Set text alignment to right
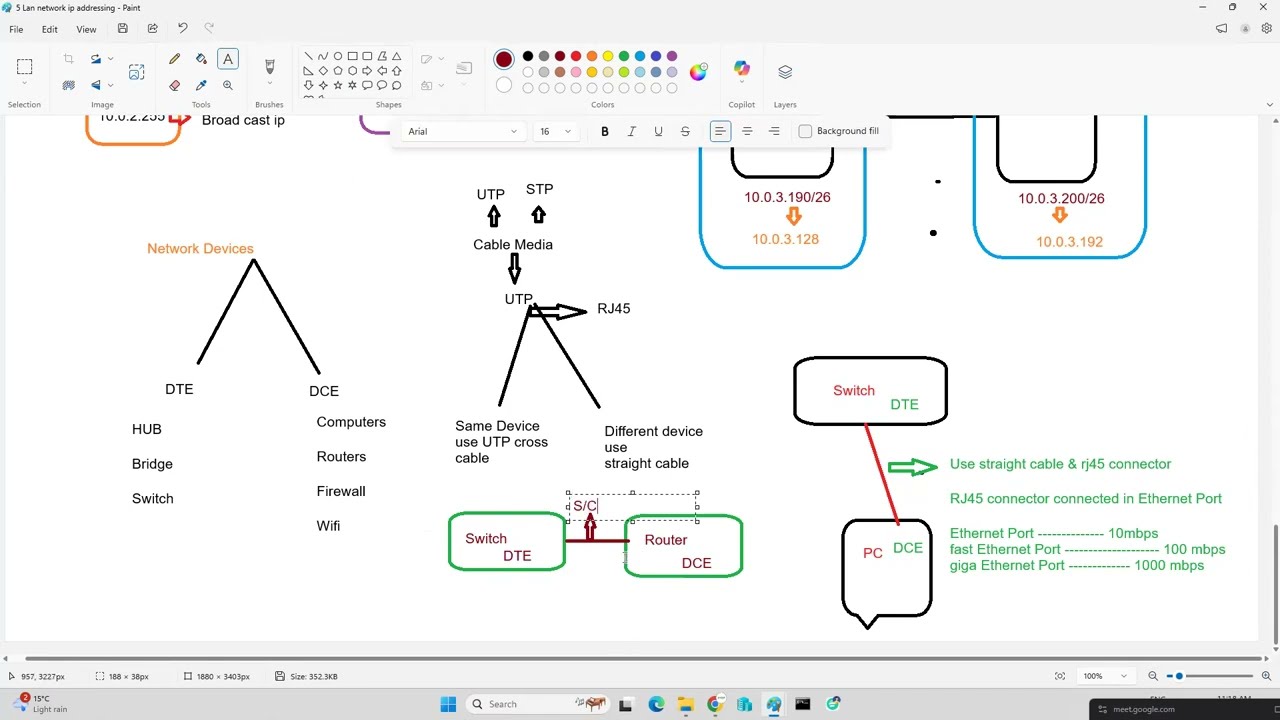This screenshot has width=1280, height=720. tap(774, 131)
